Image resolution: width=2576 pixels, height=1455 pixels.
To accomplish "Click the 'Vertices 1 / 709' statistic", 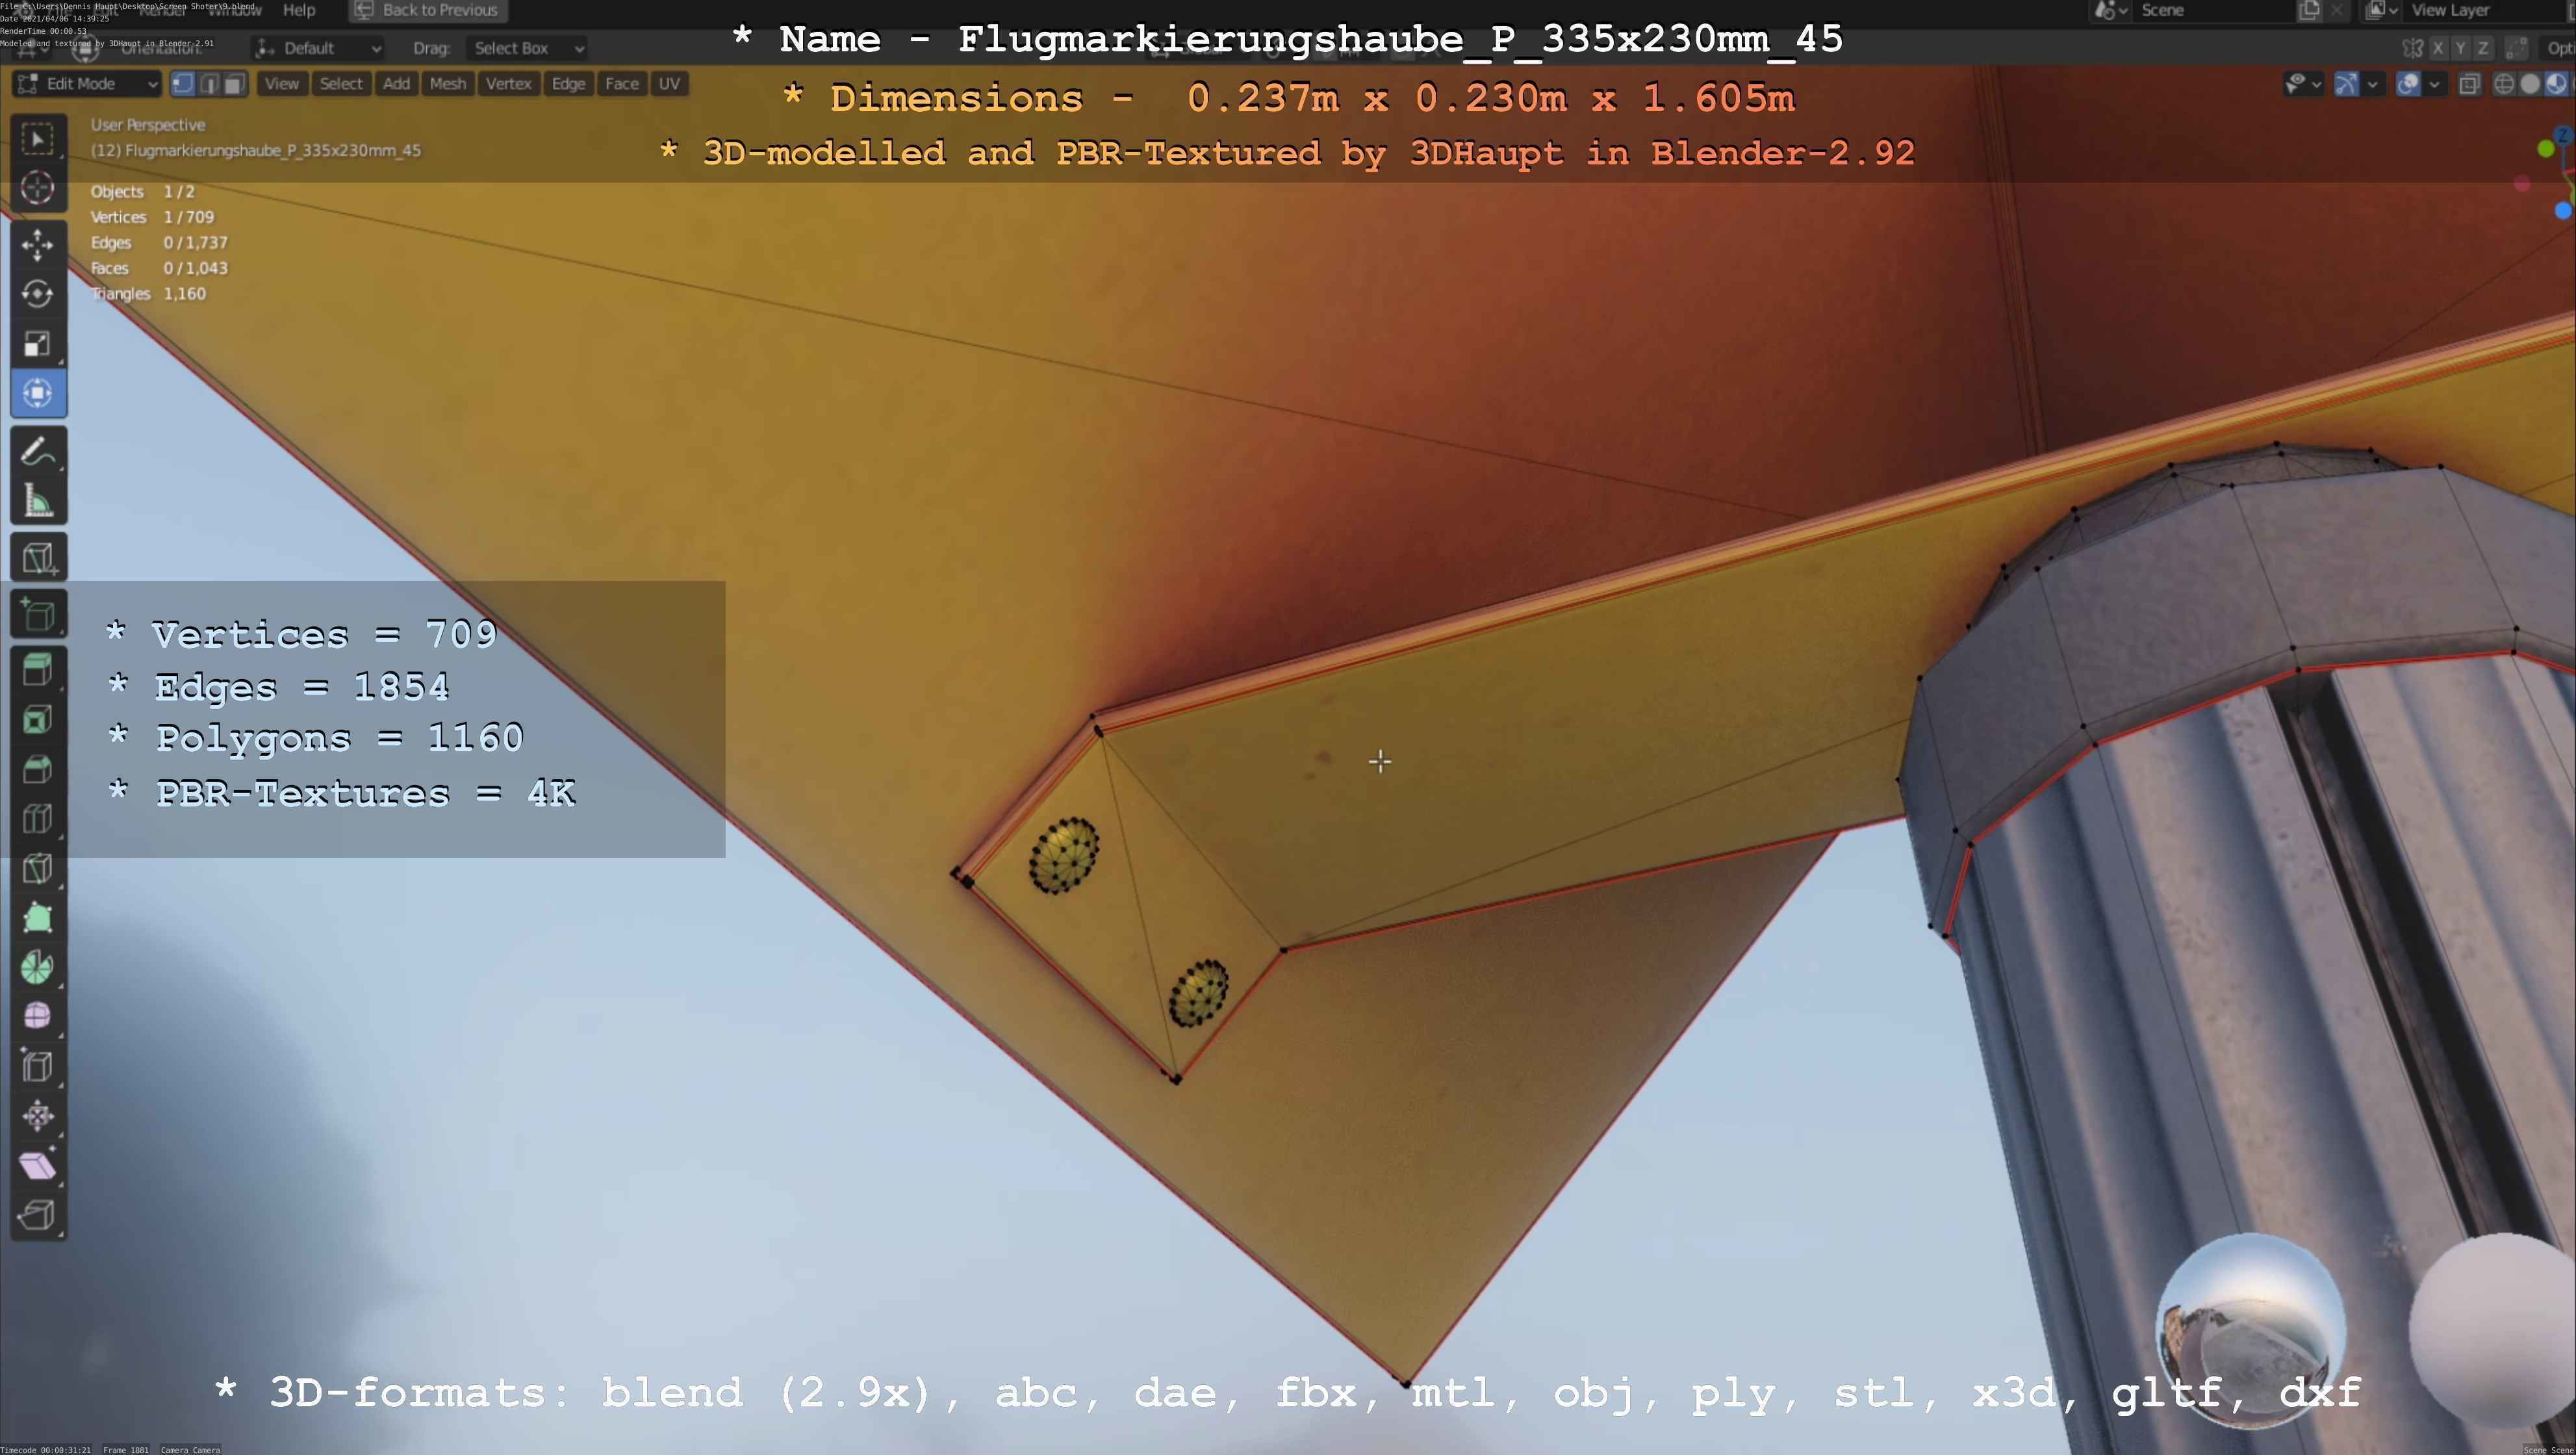I will pos(152,217).
